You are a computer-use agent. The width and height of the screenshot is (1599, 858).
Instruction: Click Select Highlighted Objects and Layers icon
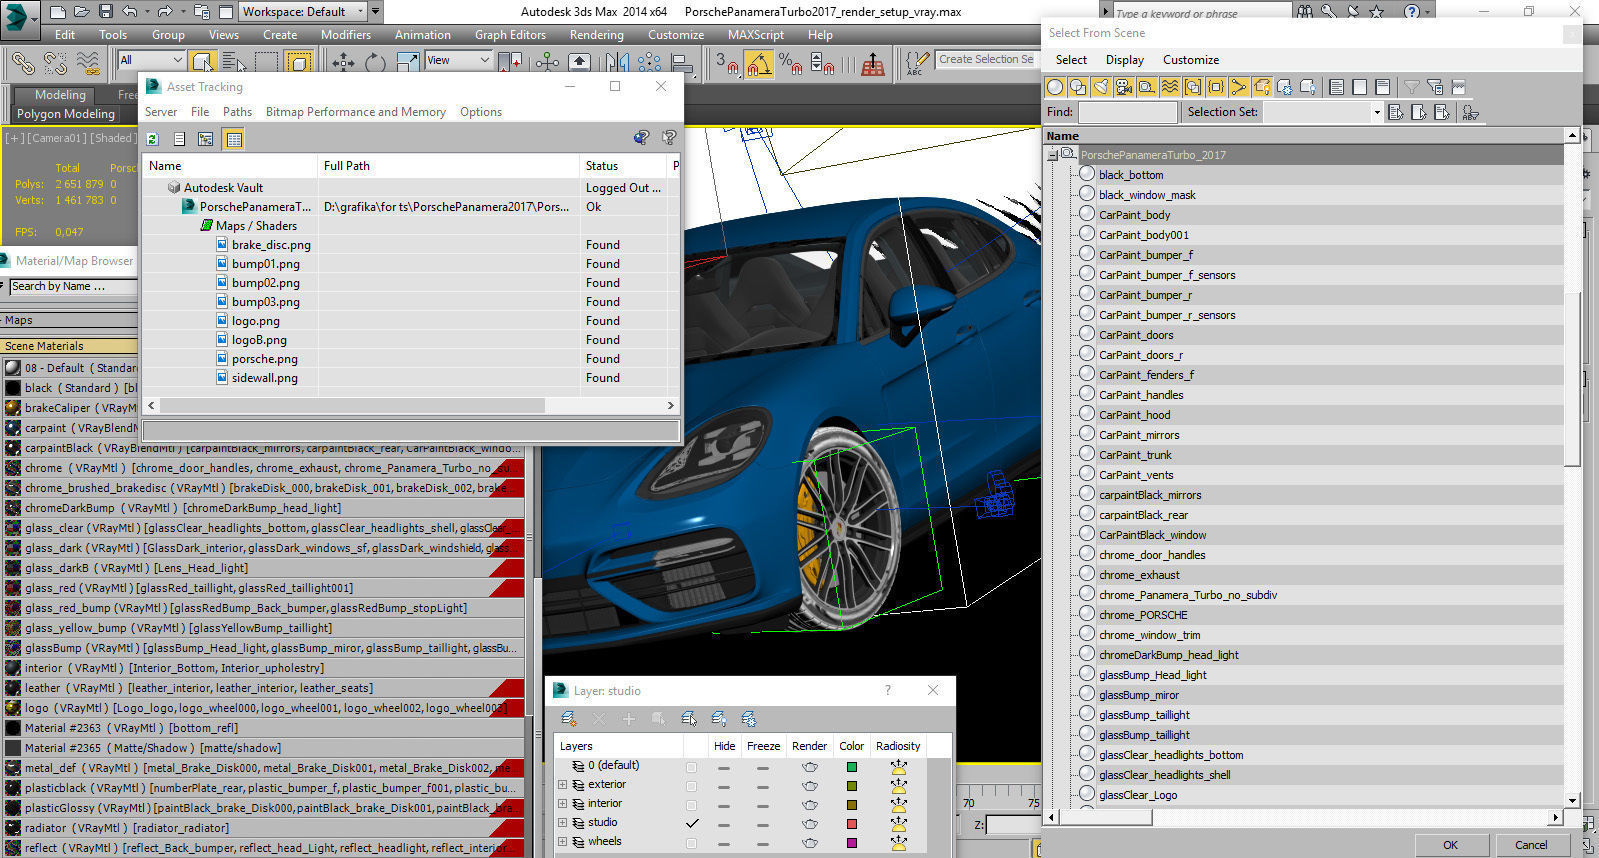point(688,719)
